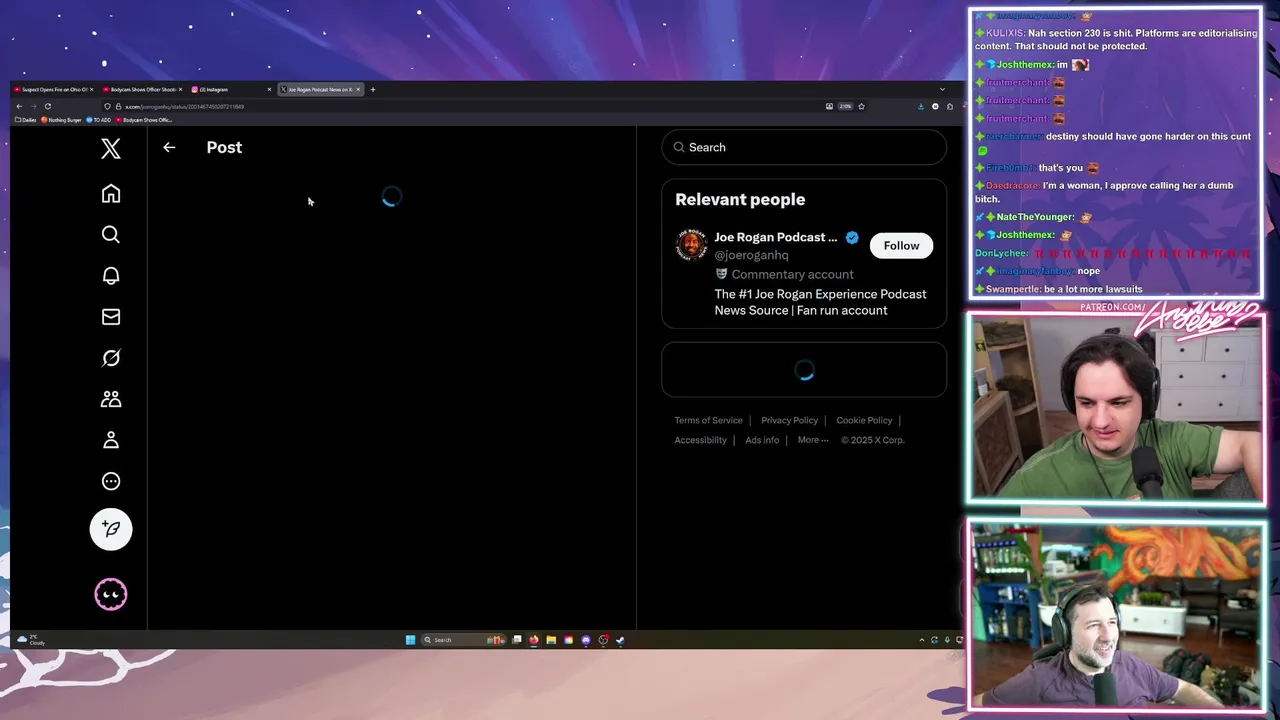Click the browser back arrow

point(19,106)
